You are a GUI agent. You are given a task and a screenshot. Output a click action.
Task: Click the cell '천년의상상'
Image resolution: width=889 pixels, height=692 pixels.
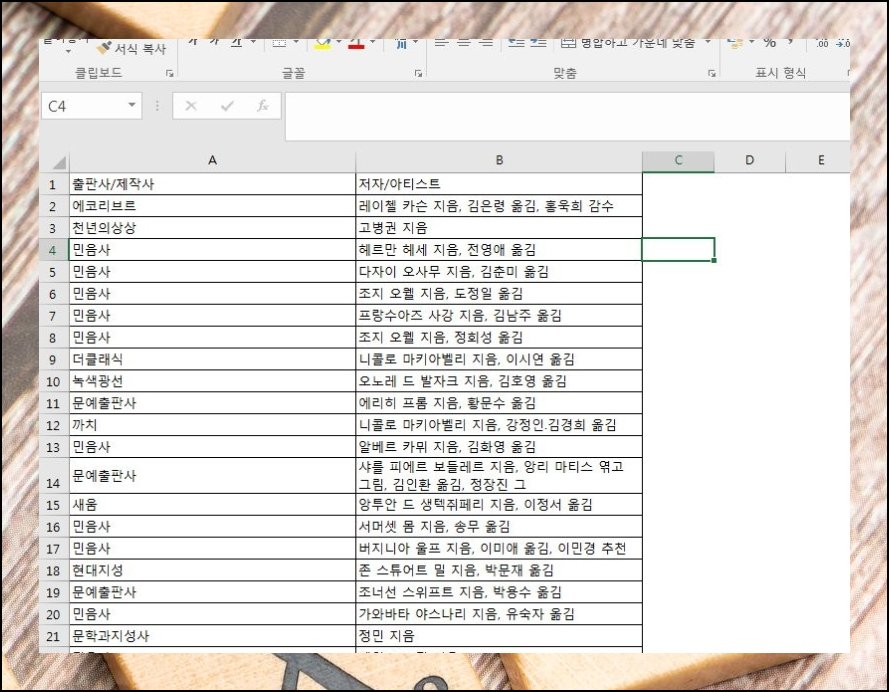click(212, 228)
